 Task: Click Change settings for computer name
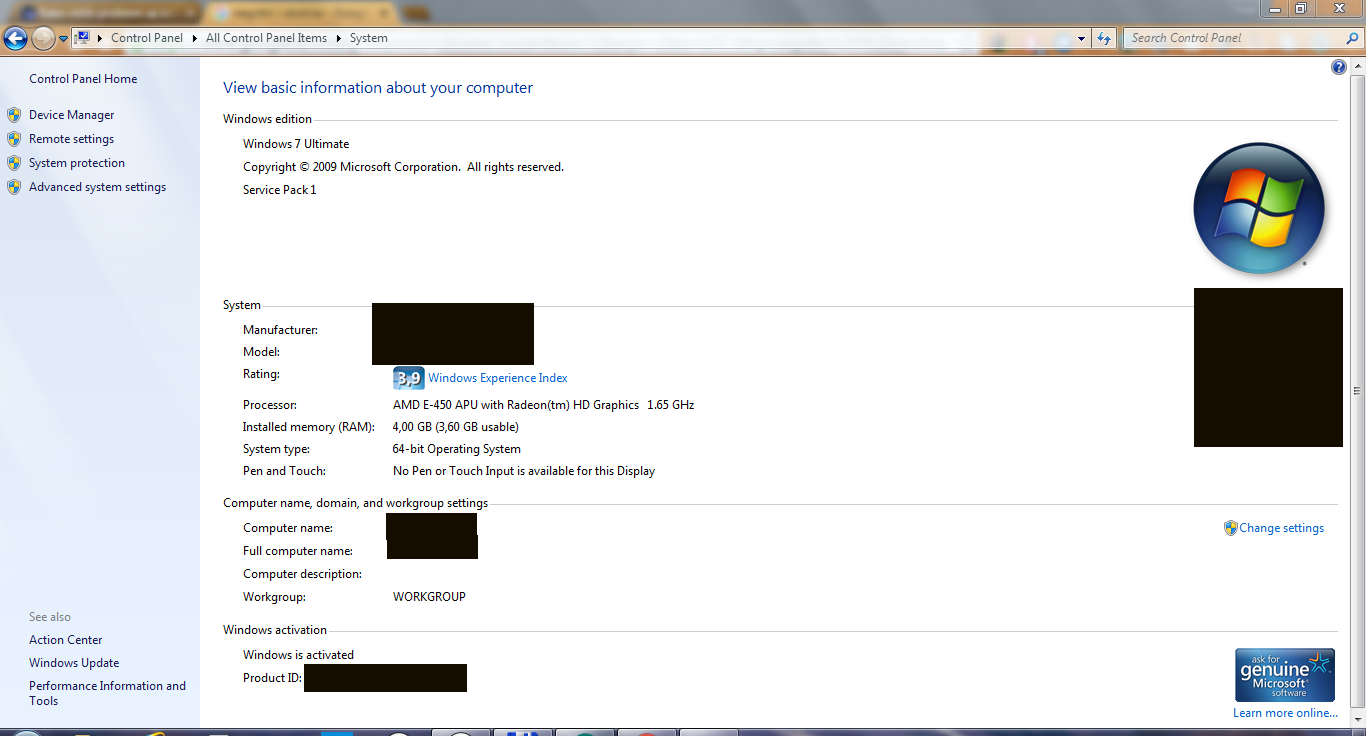point(1281,528)
